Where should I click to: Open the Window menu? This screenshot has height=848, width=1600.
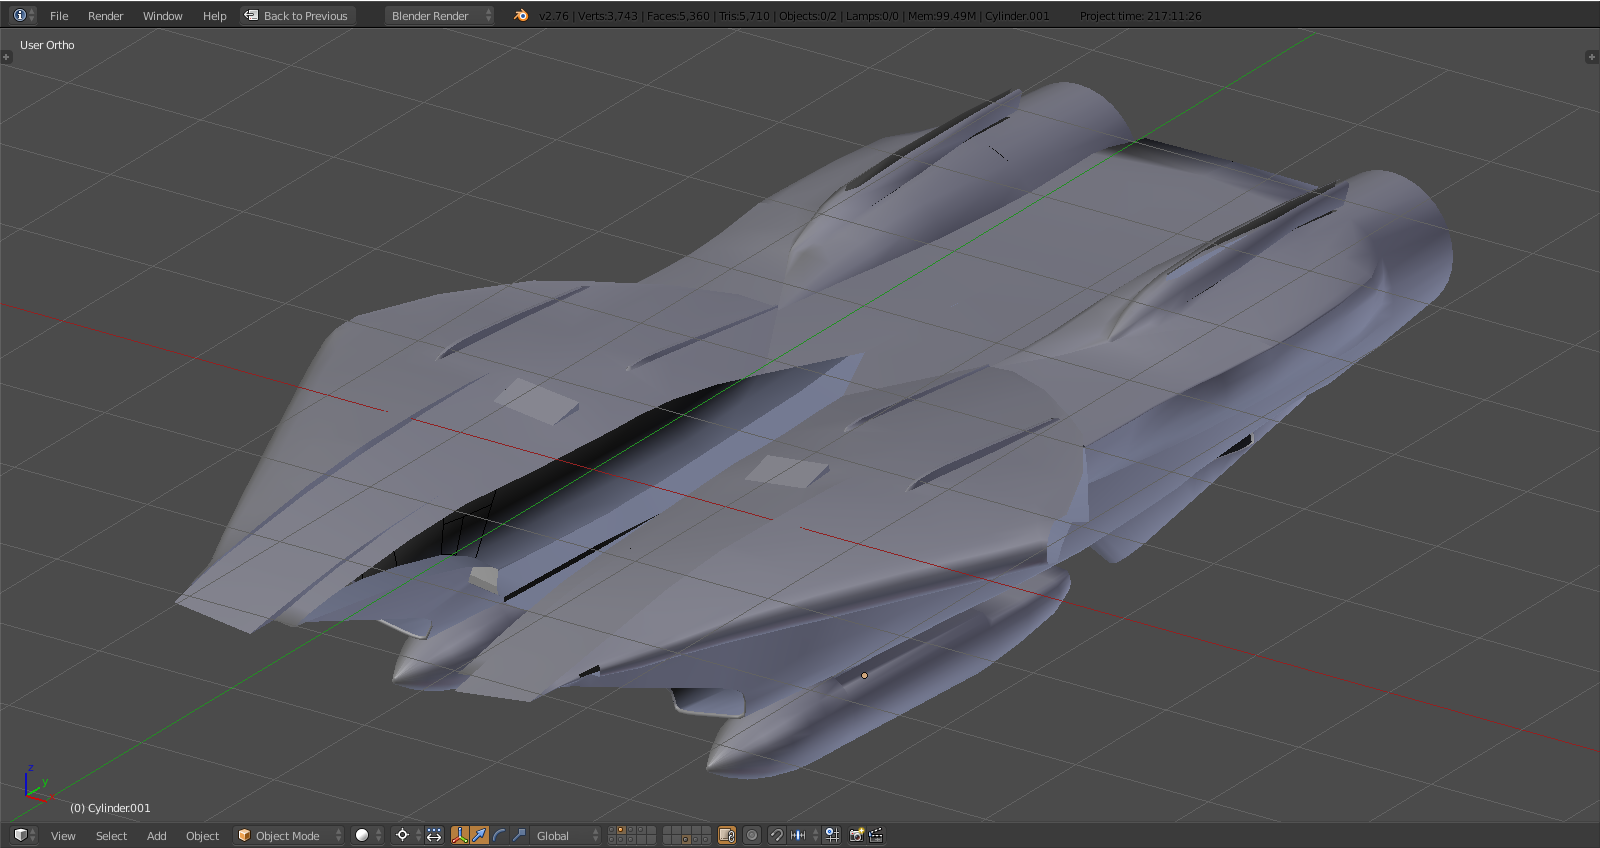click(x=162, y=16)
